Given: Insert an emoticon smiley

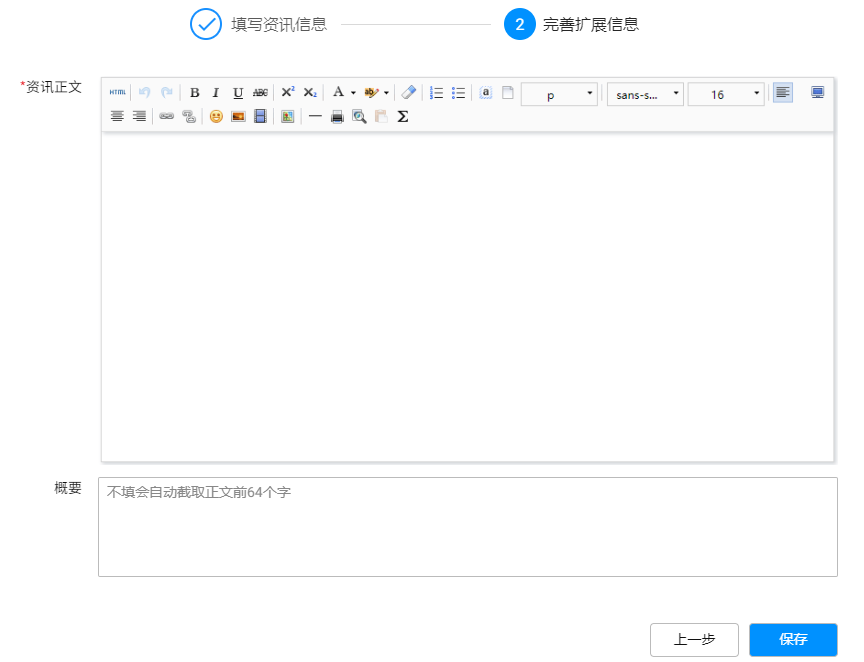Looking at the screenshot, I should (x=216, y=116).
